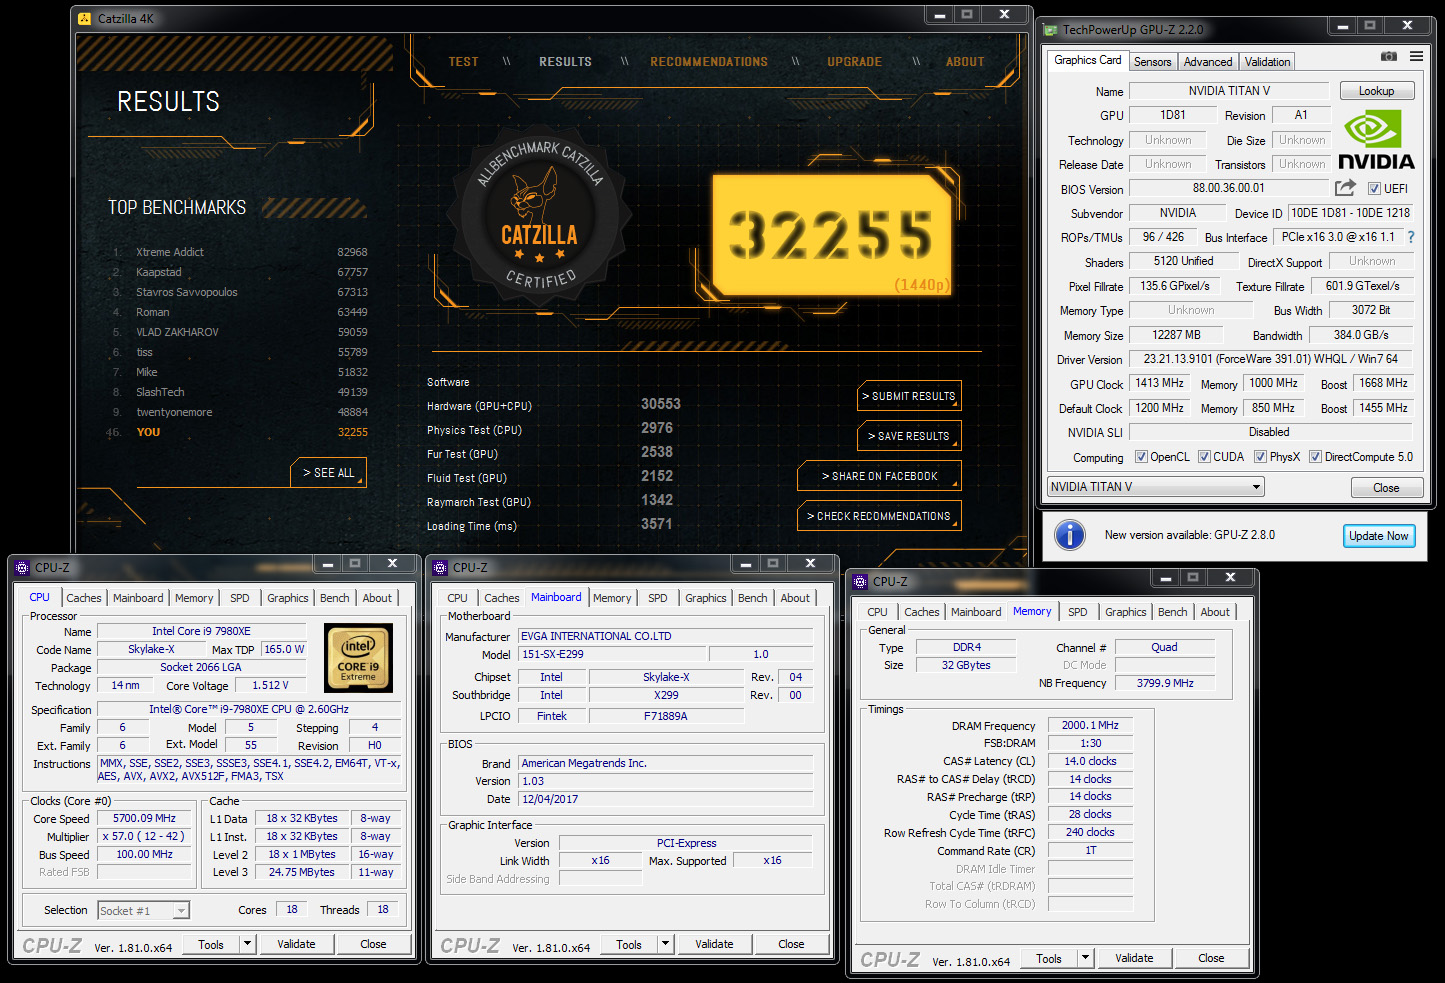Click the CPU-Z icon in Mainboard window title
This screenshot has height=983, width=1445.
(x=440, y=567)
